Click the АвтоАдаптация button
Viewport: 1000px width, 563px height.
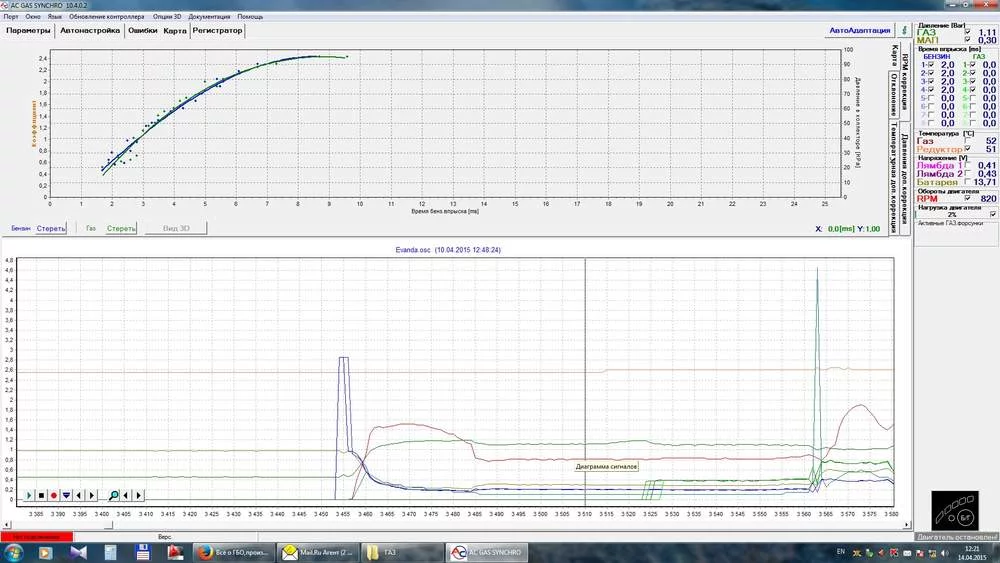click(x=858, y=31)
